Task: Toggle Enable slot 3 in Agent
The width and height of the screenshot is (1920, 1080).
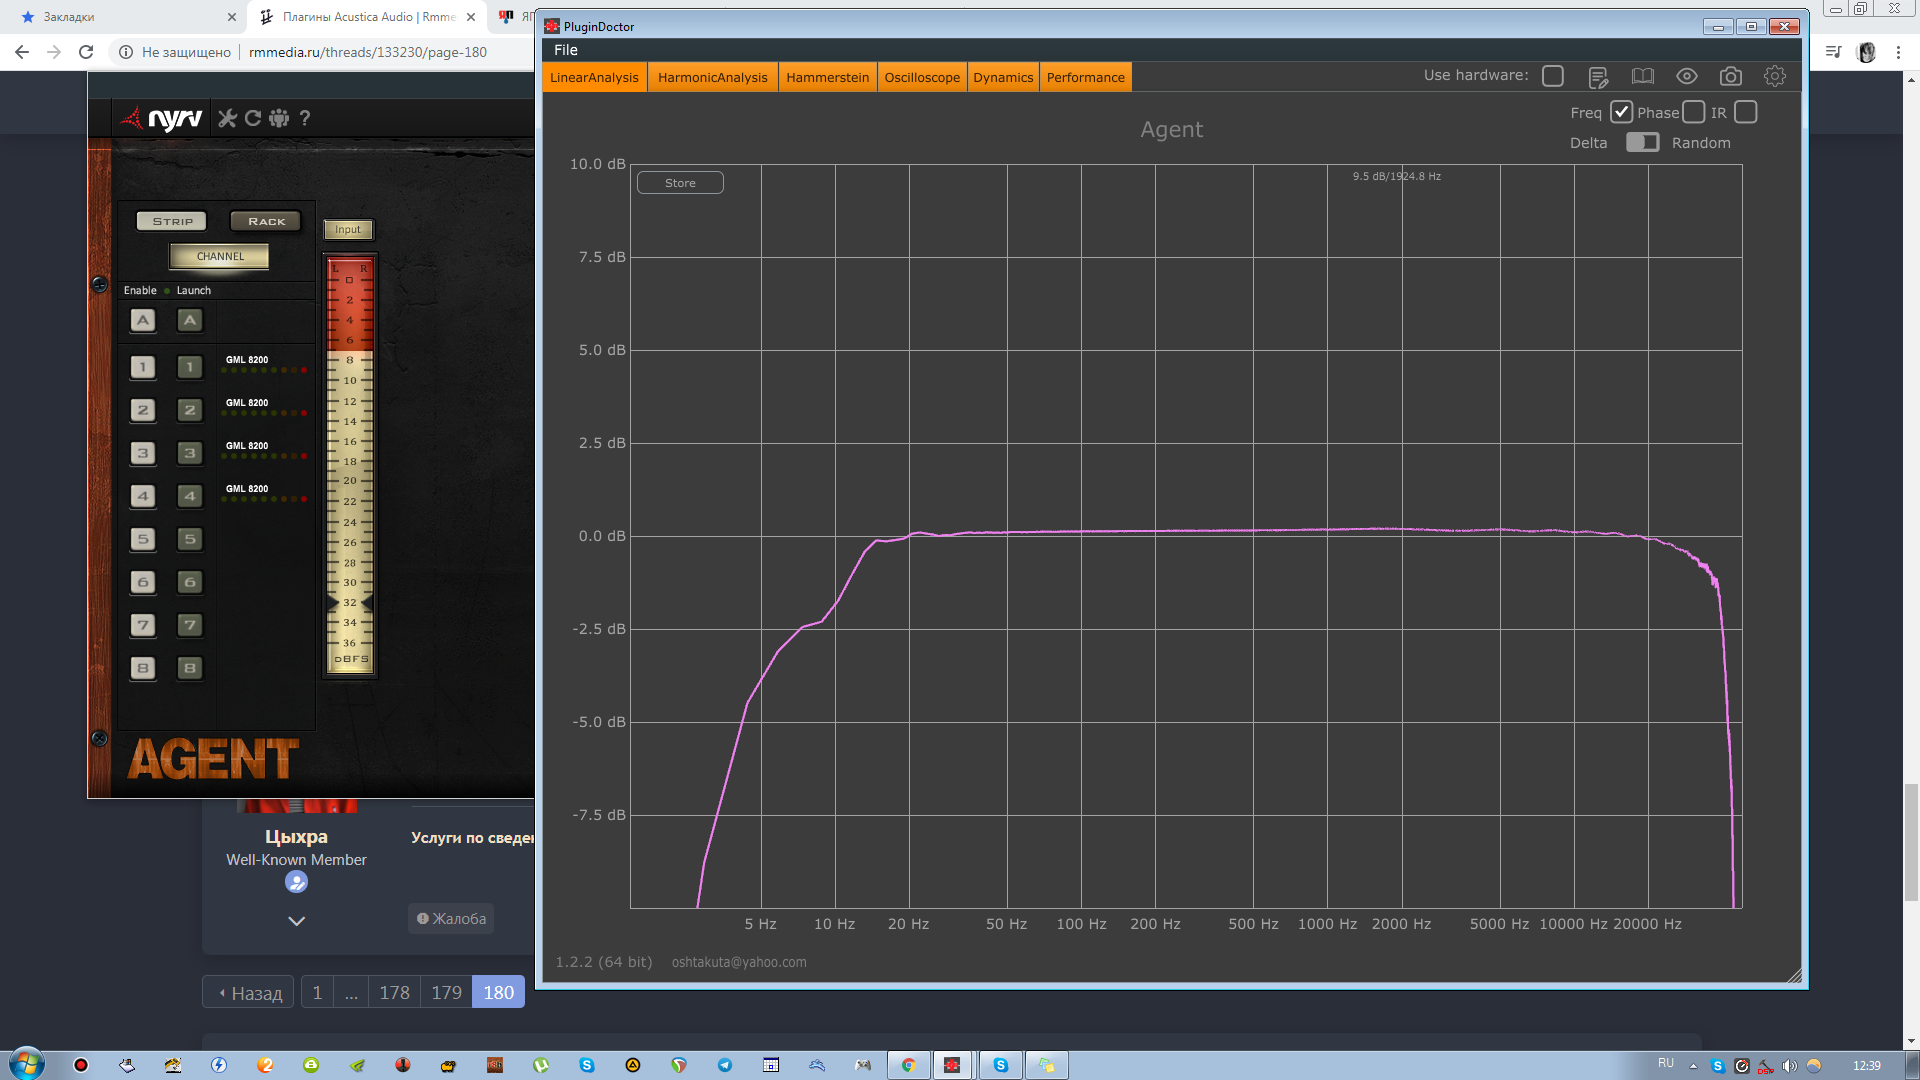Action: 143,453
